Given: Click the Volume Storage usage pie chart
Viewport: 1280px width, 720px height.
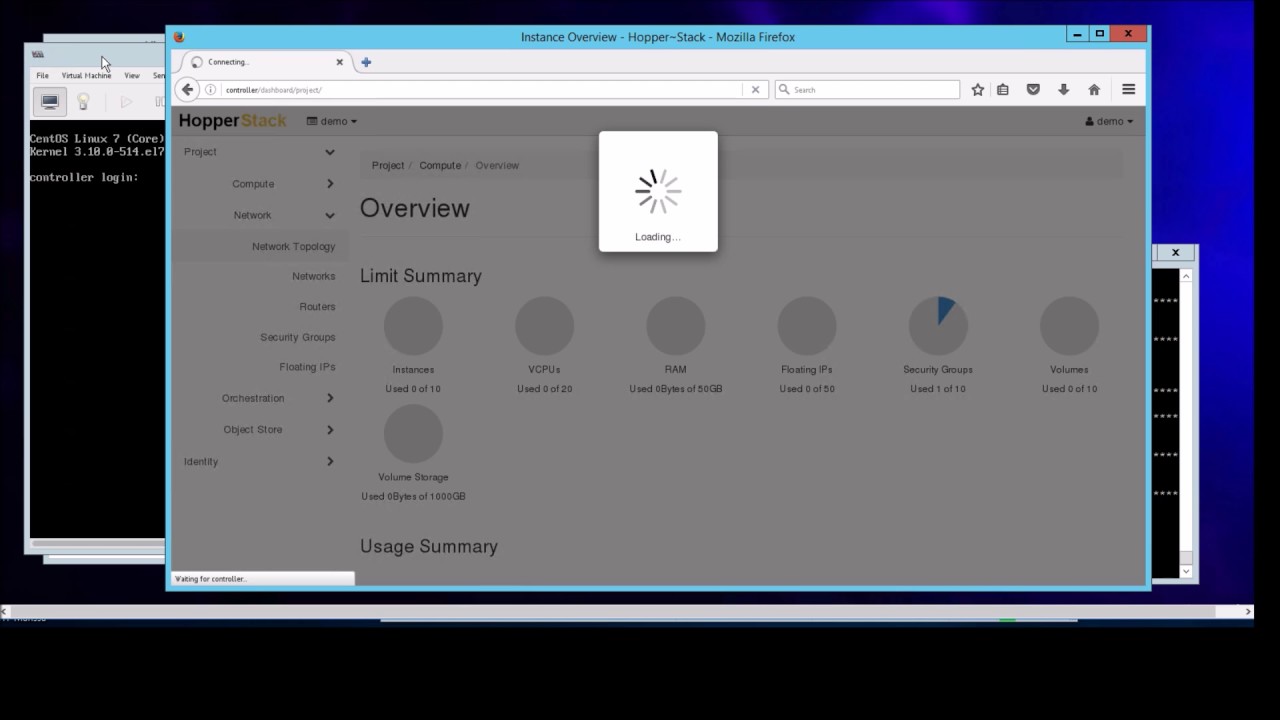Looking at the screenshot, I should pyautogui.click(x=413, y=433).
